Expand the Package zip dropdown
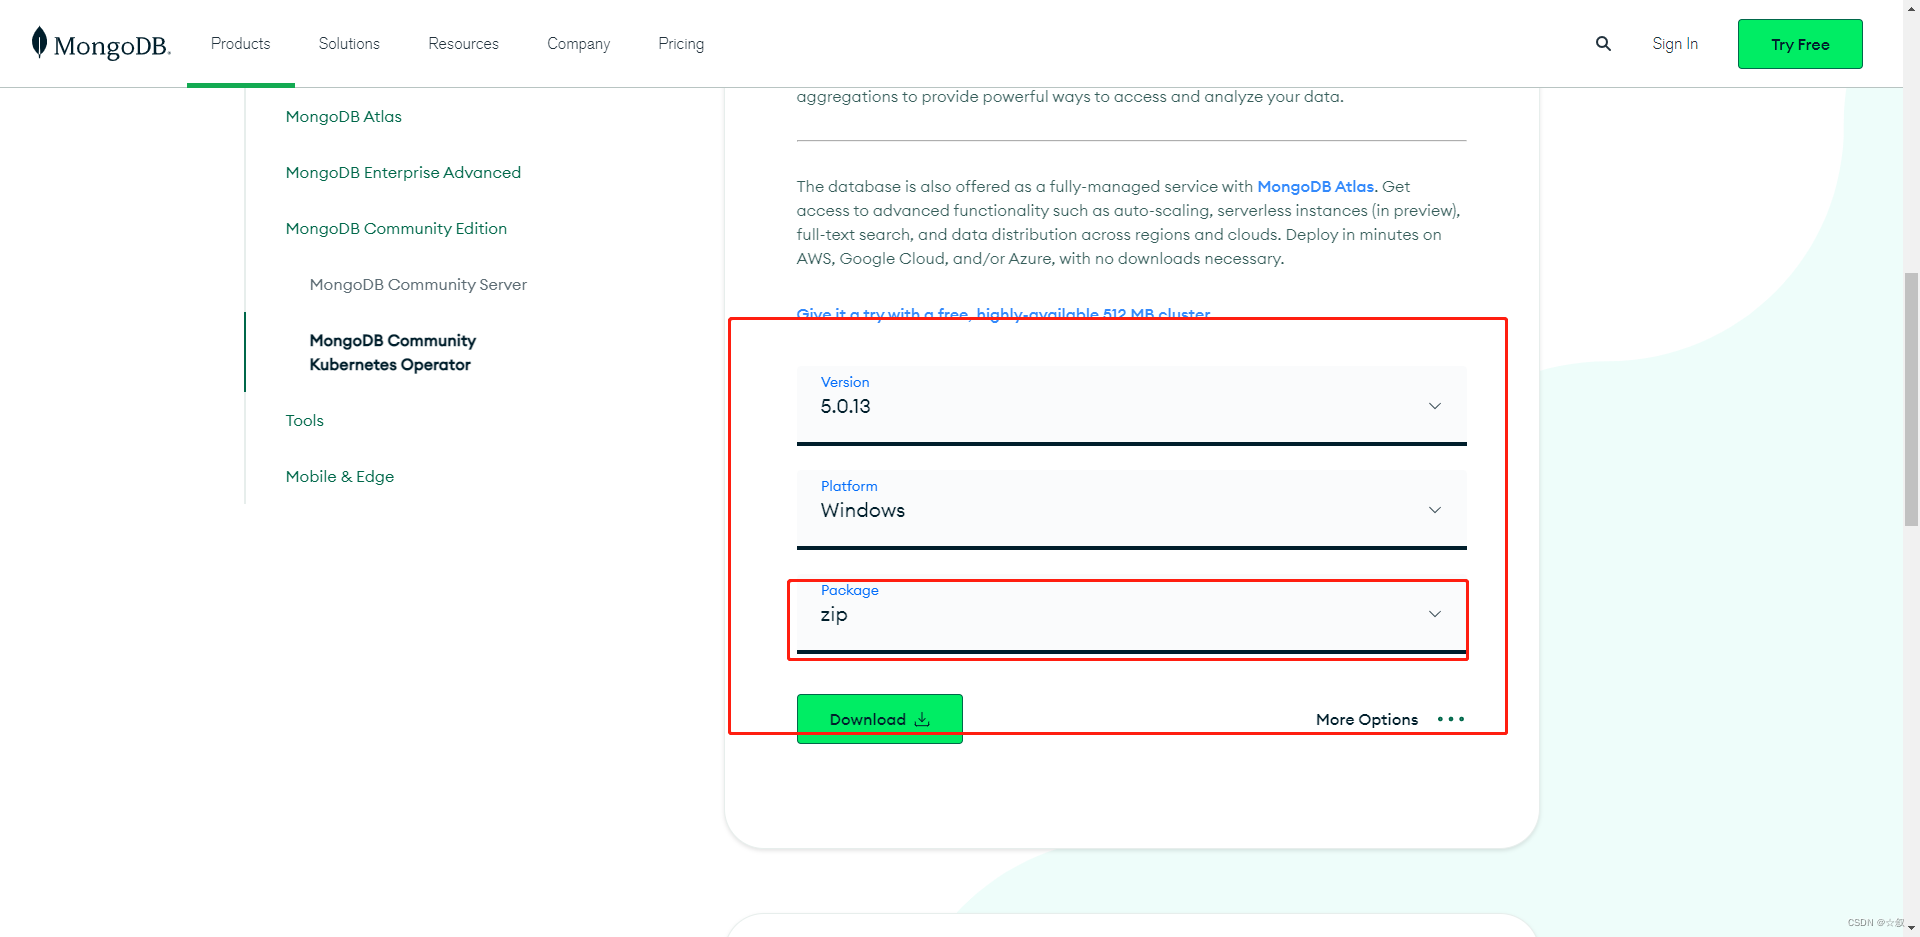Image resolution: width=1920 pixels, height=937 pixels. pyautogui.click(x=1131, y=615)
